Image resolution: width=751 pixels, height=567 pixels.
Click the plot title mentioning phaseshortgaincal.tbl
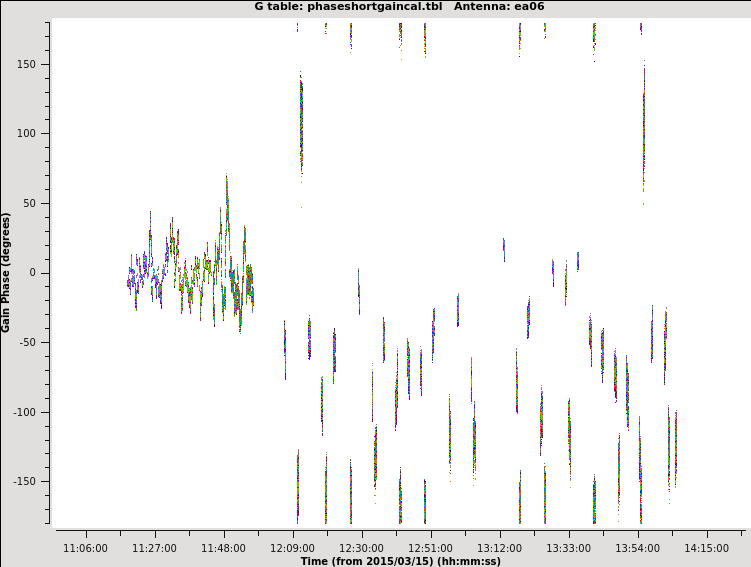tap(399, 7)
